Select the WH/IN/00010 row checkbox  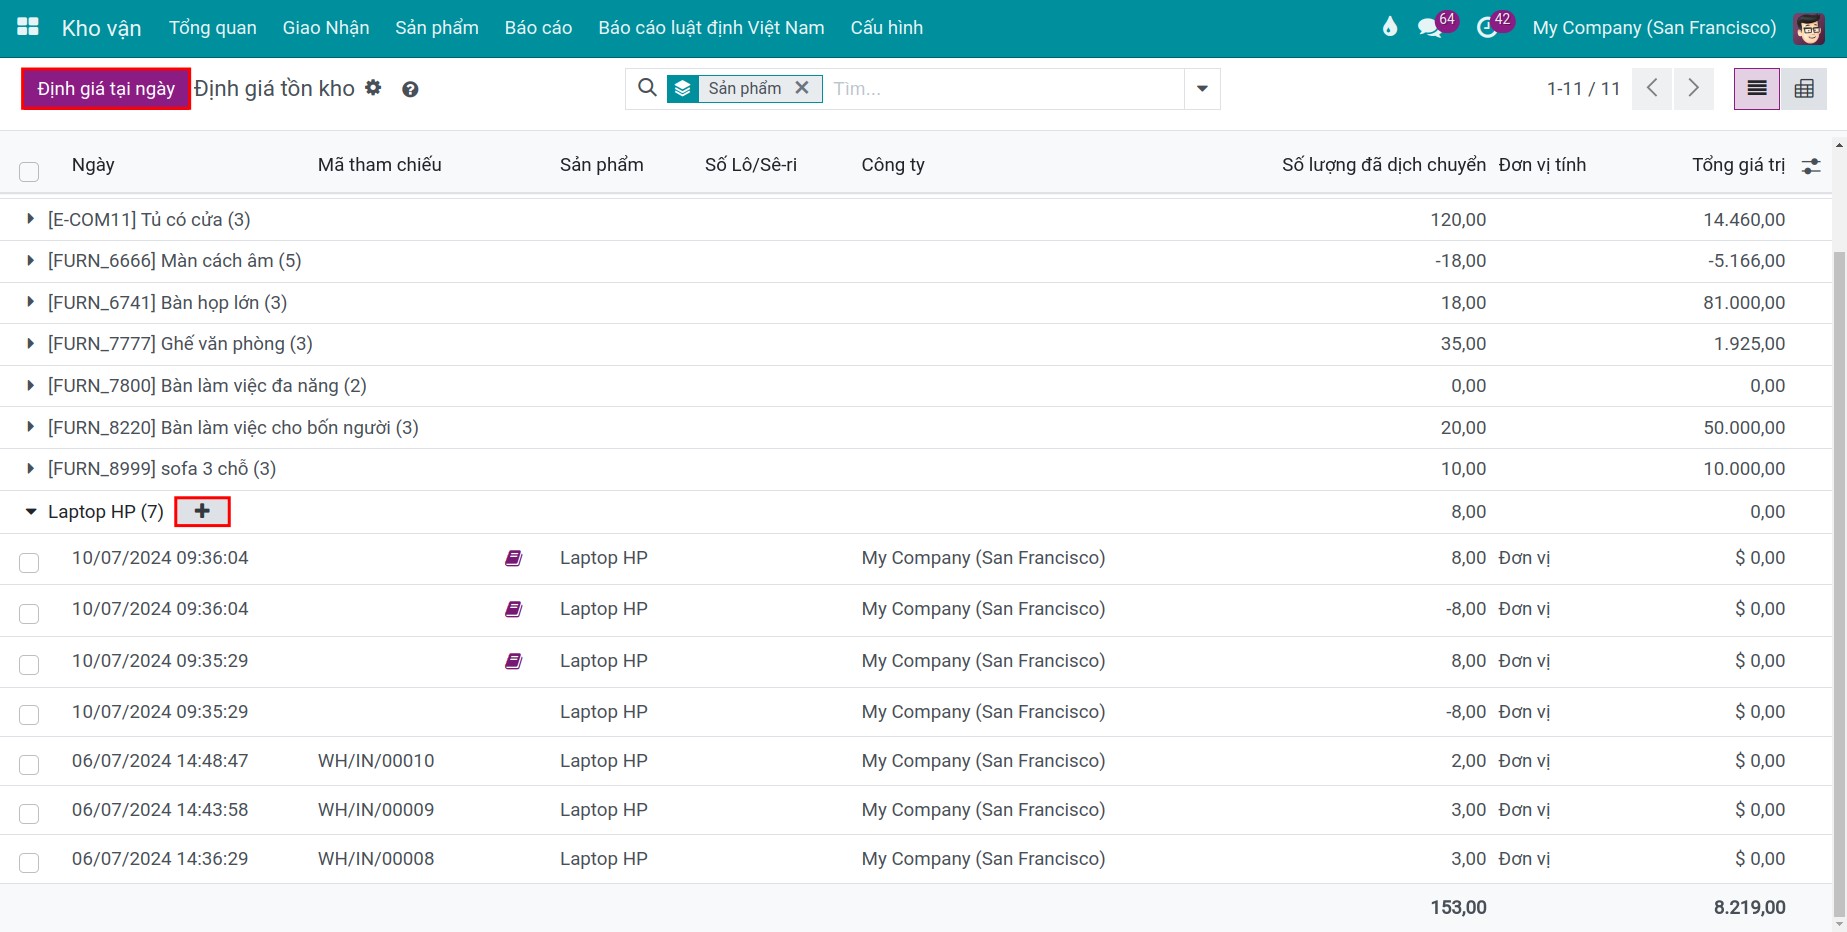tap(29, 765)
